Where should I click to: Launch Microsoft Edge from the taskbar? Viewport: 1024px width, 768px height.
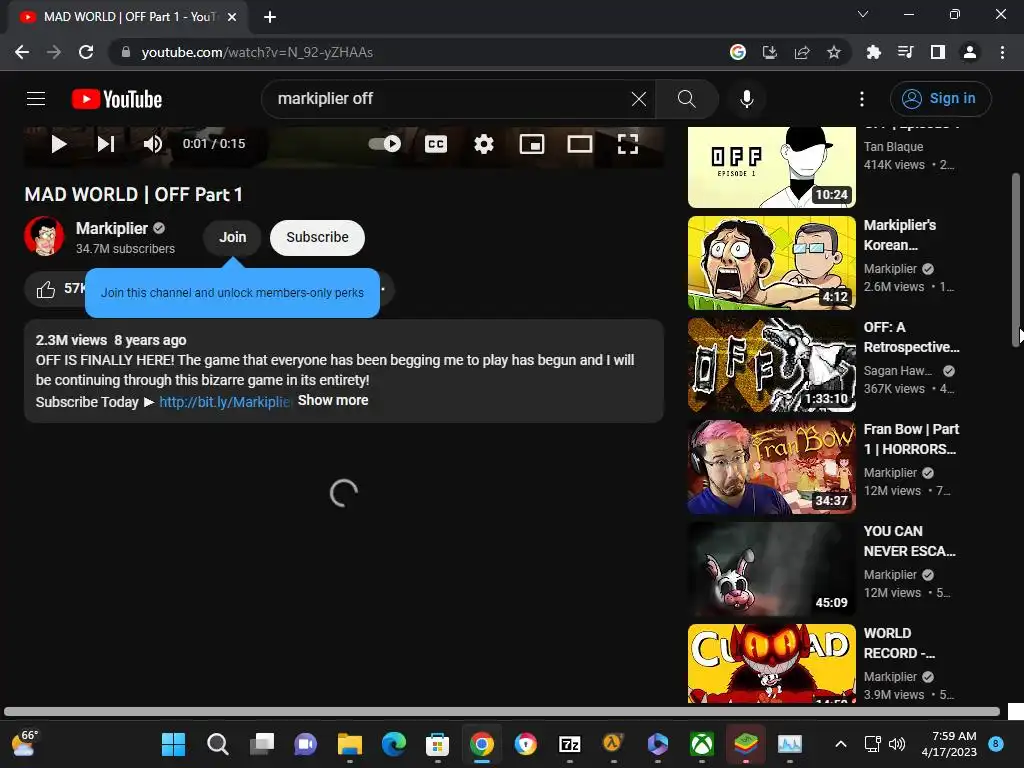tap(394, 744)
